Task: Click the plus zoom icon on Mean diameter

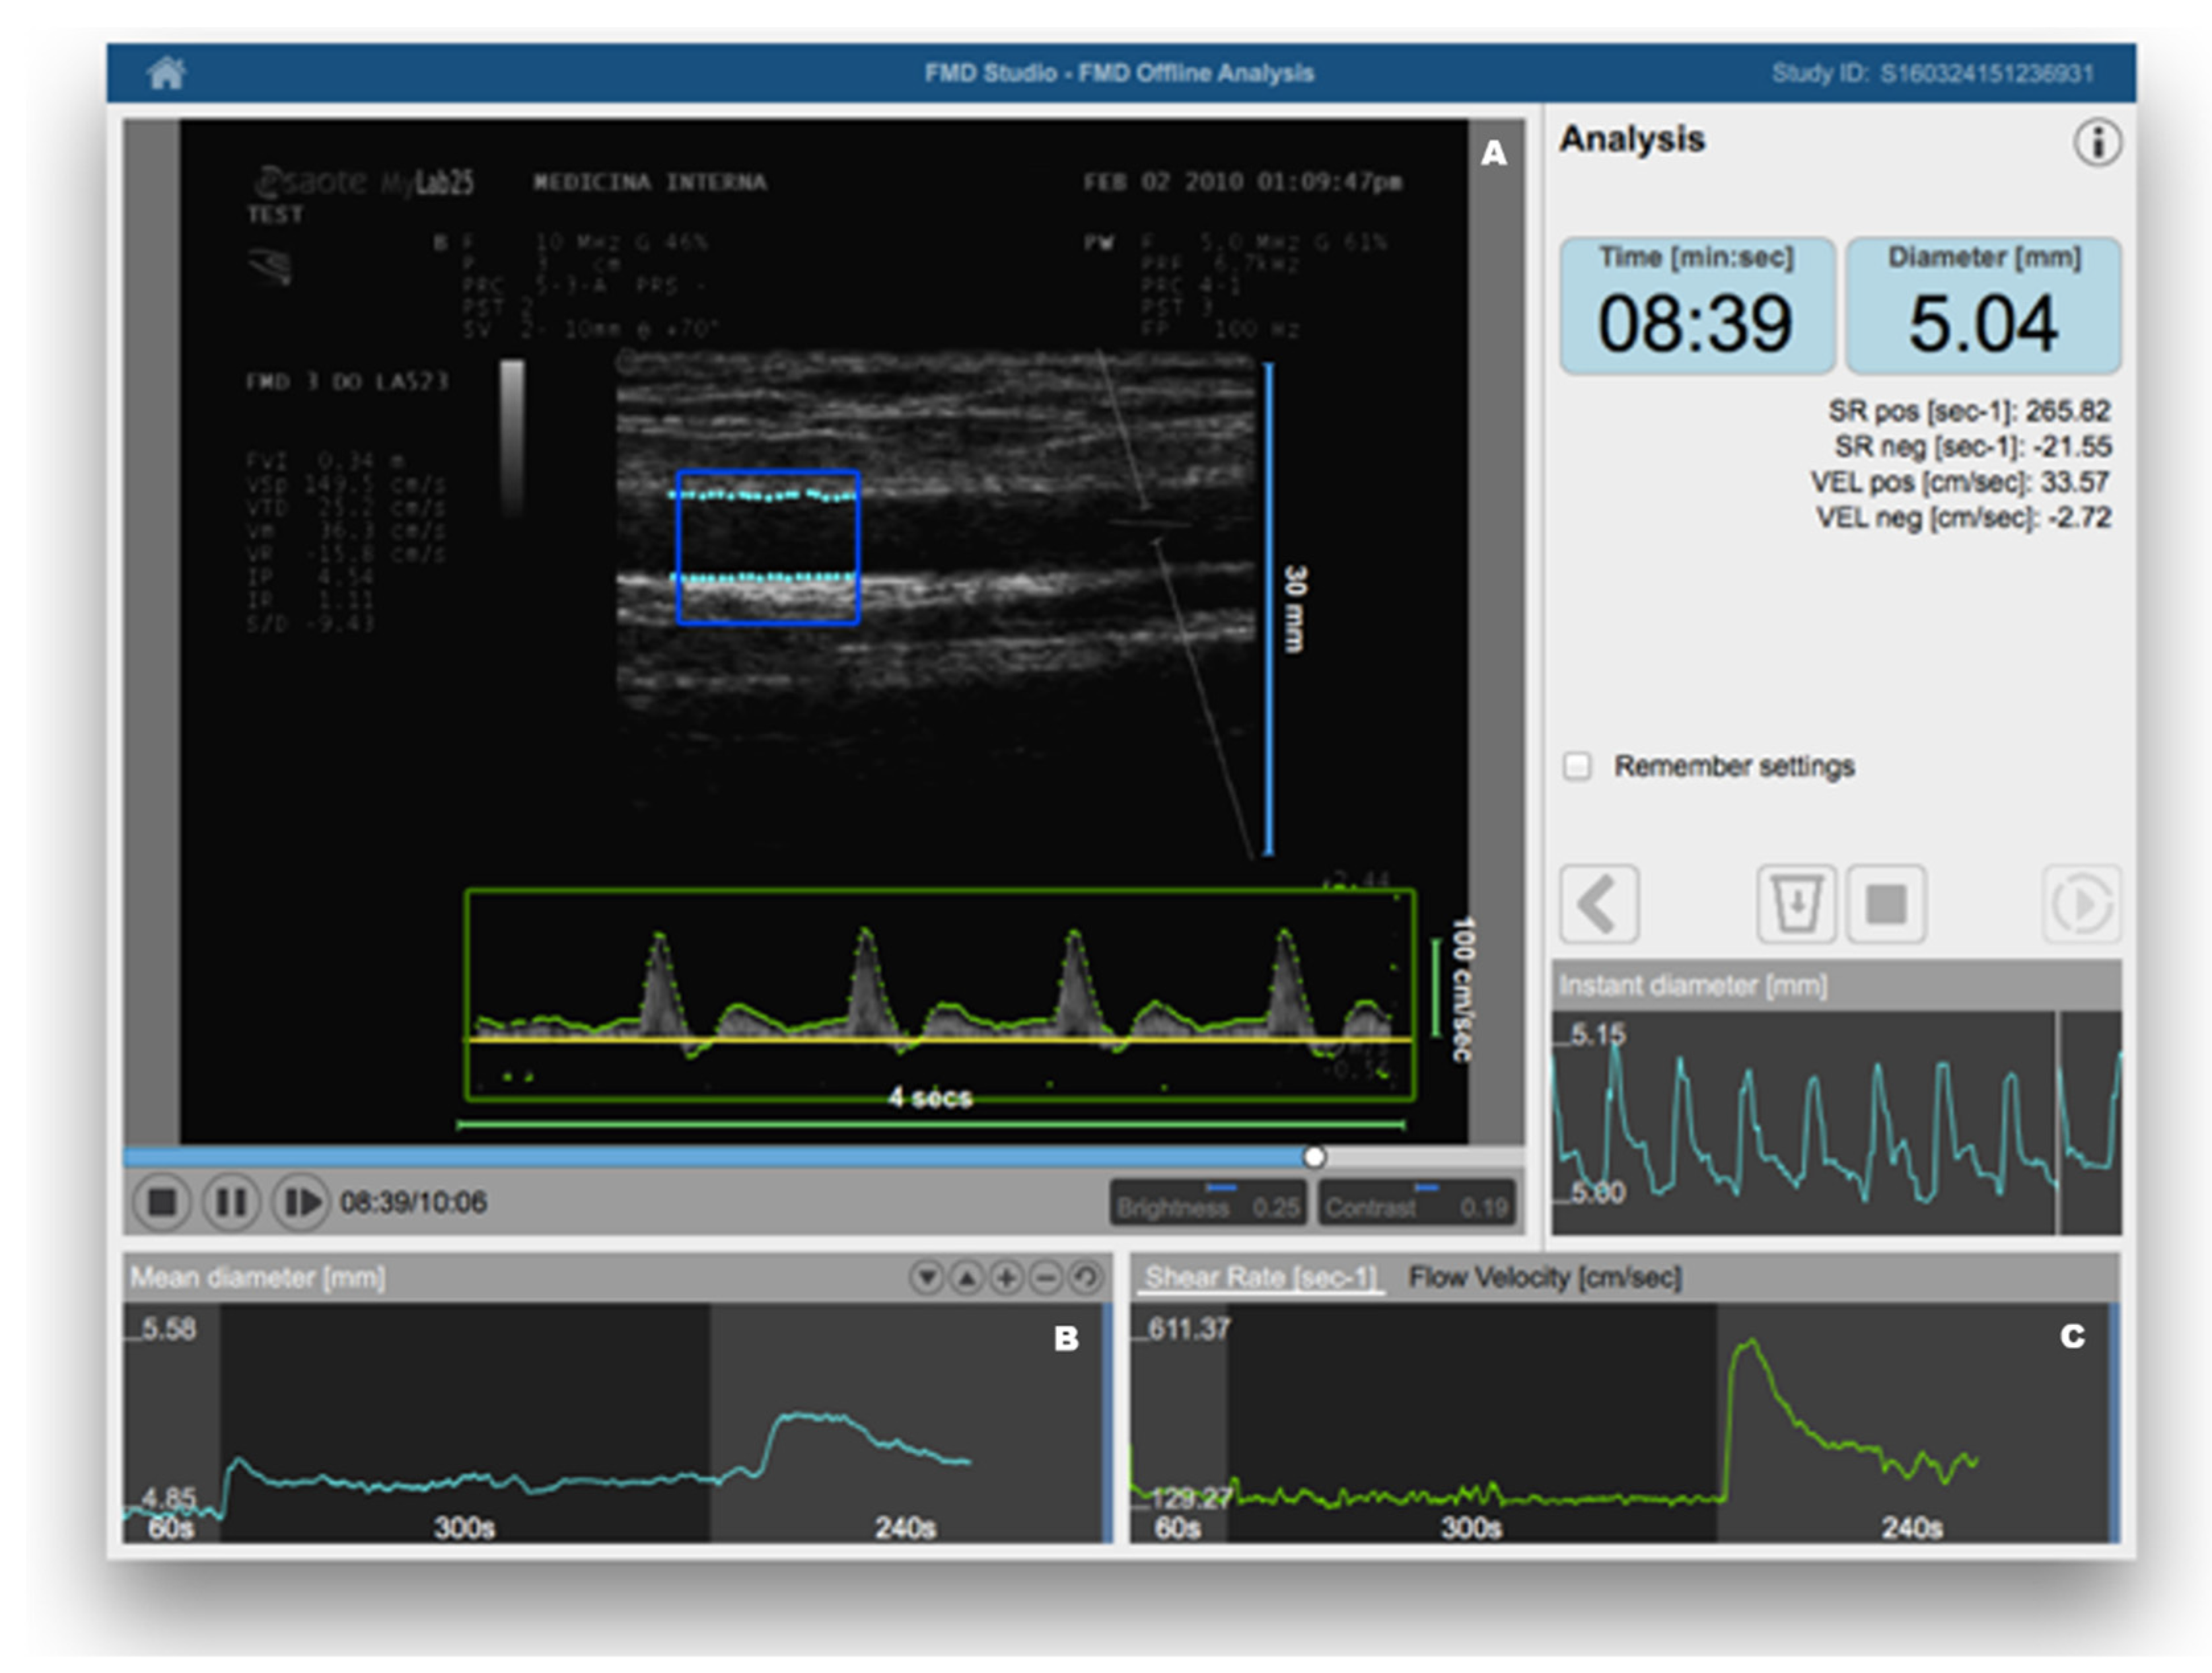Action: pos(1006,1277)
